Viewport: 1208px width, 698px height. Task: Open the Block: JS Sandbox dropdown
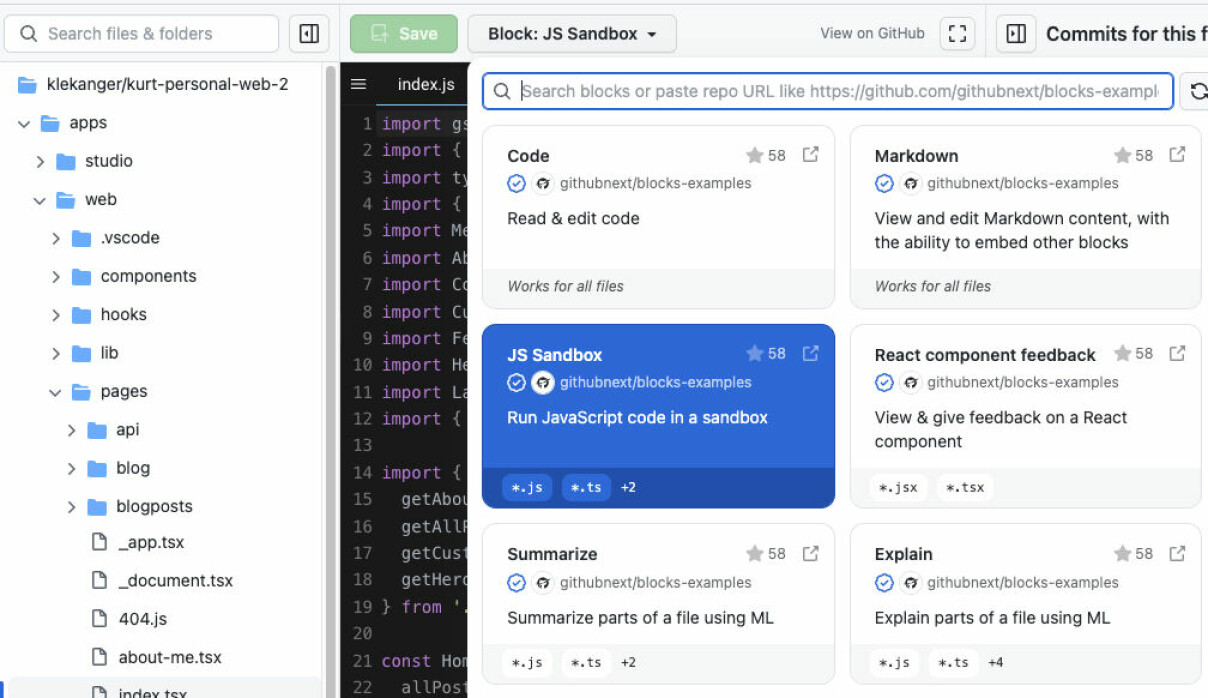point(572,34)
